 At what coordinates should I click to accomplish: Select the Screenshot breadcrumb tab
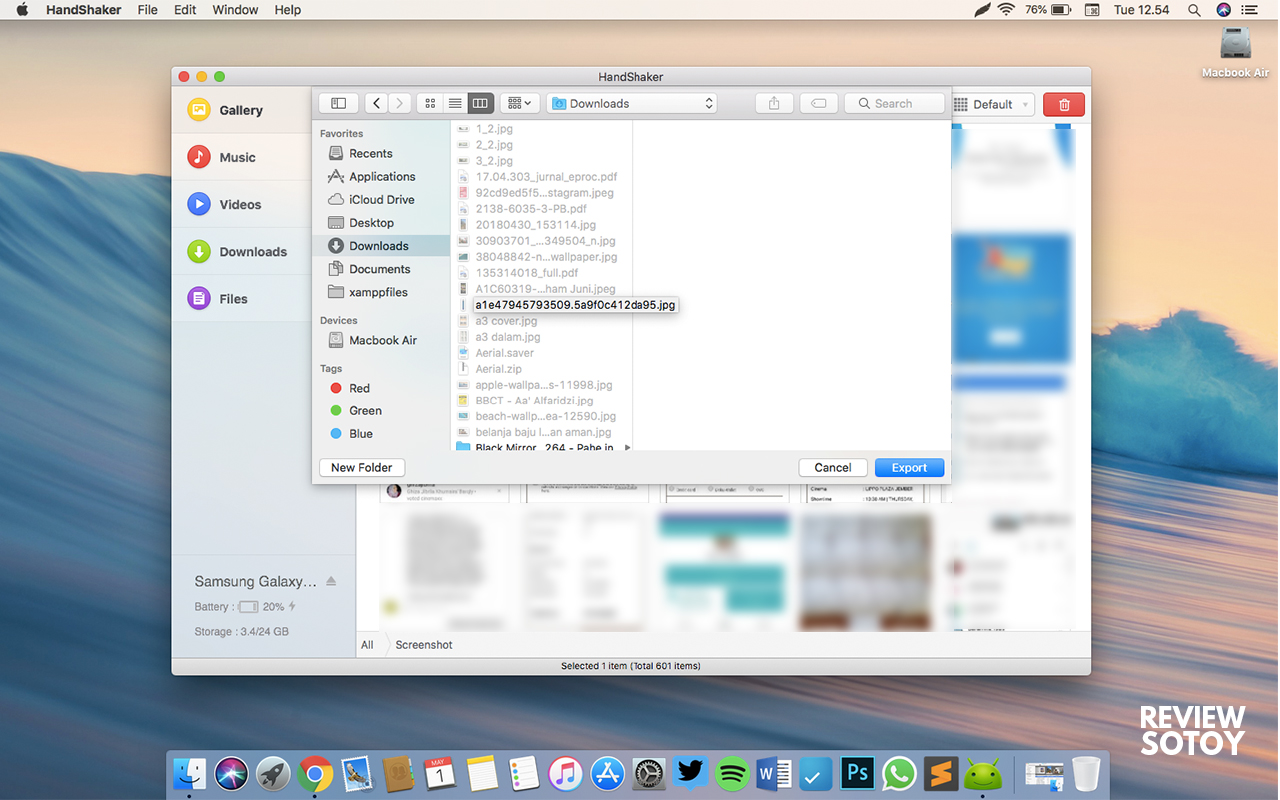point(424,645)
